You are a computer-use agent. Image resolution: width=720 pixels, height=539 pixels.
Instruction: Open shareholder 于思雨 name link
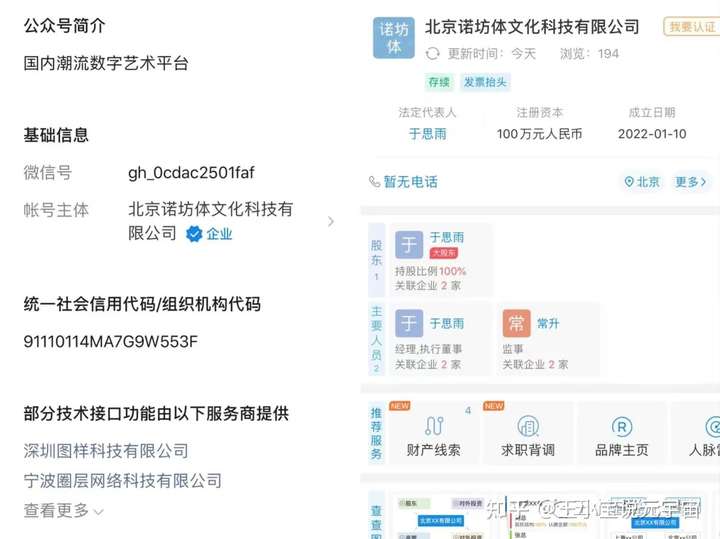pyautogui.click(x=447, y=237)
